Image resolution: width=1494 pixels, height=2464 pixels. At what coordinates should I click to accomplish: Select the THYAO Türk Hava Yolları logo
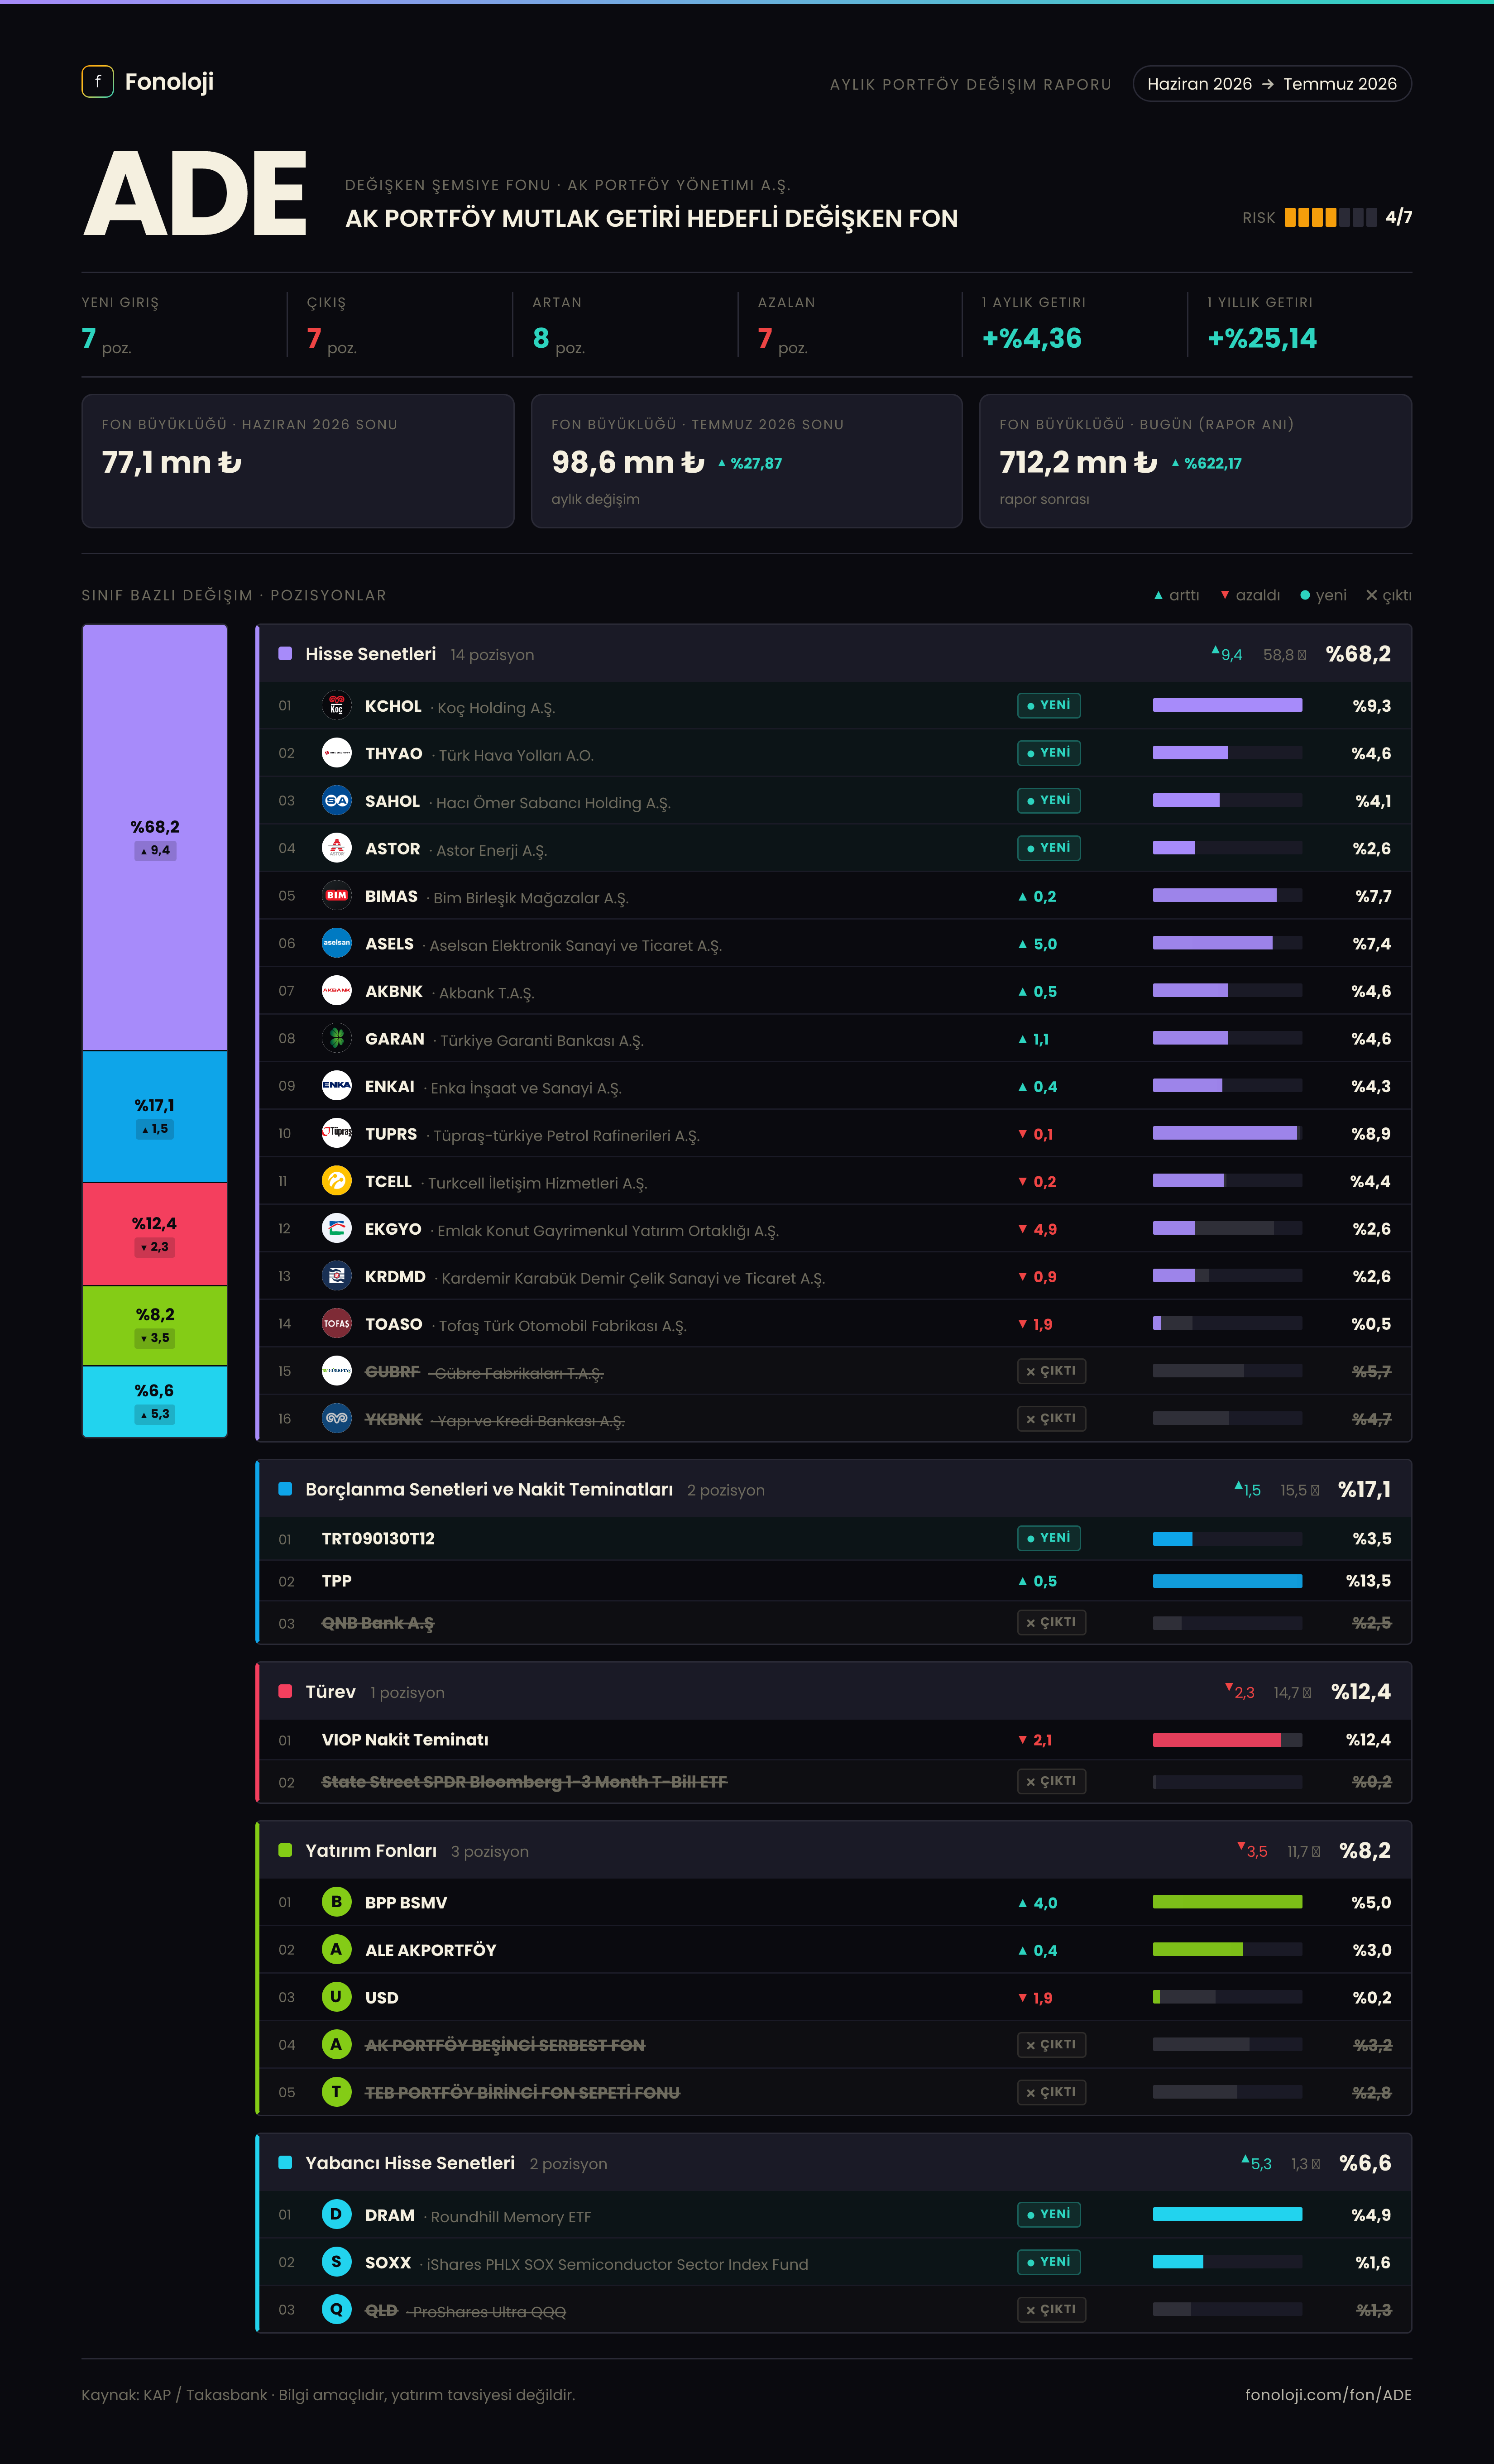[x=337, y=753]
